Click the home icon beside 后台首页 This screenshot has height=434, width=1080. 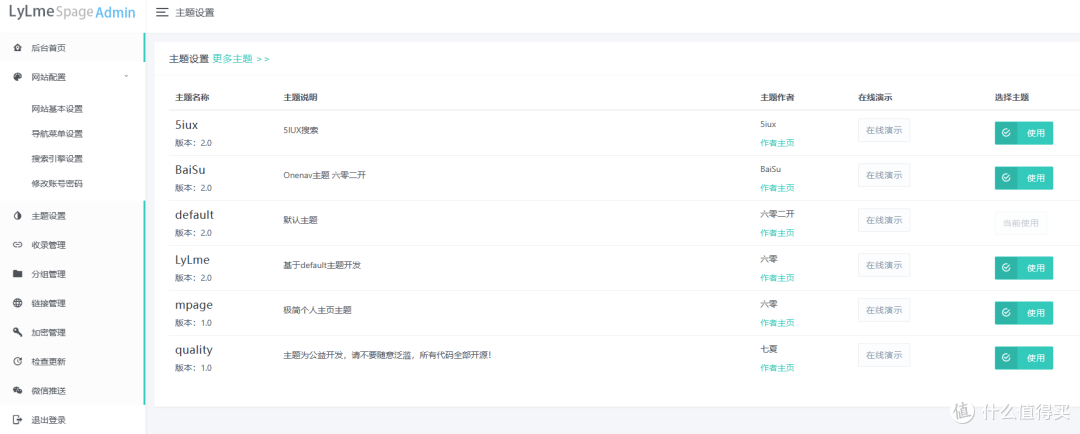pyautogui.click(x=18, y=48)
